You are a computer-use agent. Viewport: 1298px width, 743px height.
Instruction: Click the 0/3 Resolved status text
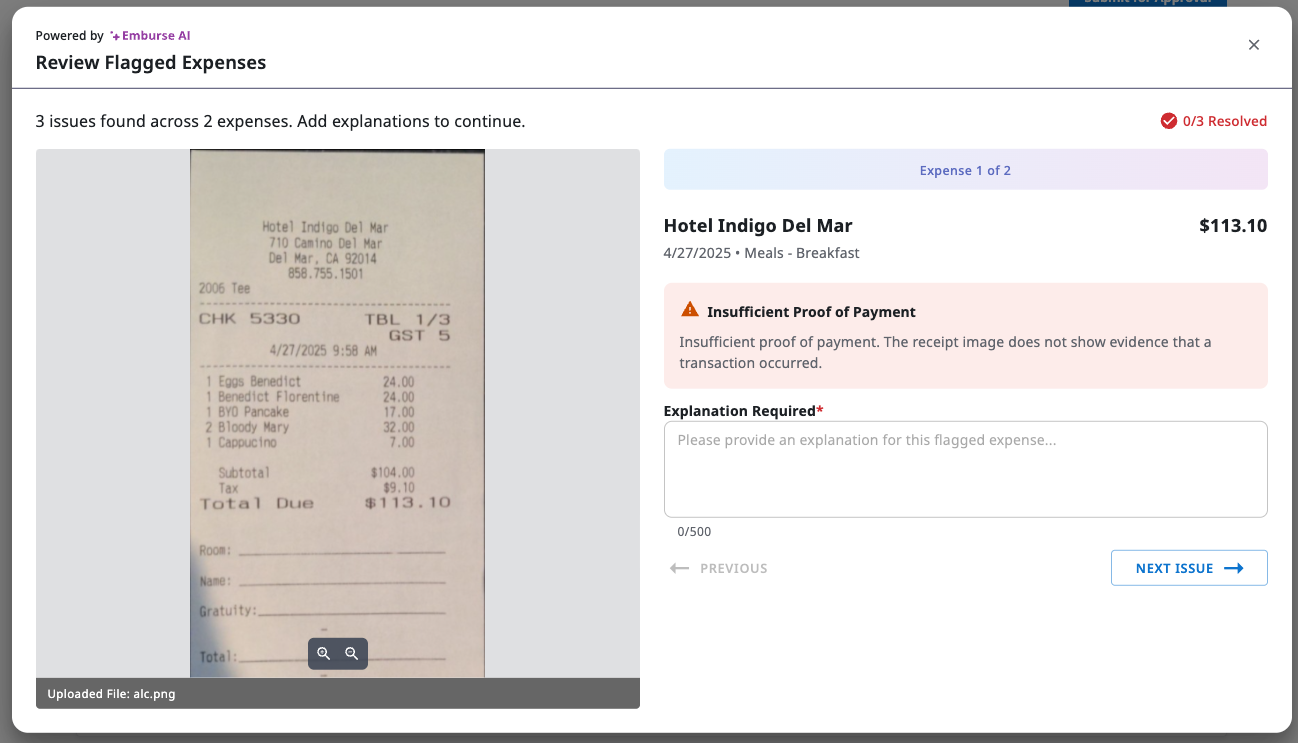(x=1225, y=121)
